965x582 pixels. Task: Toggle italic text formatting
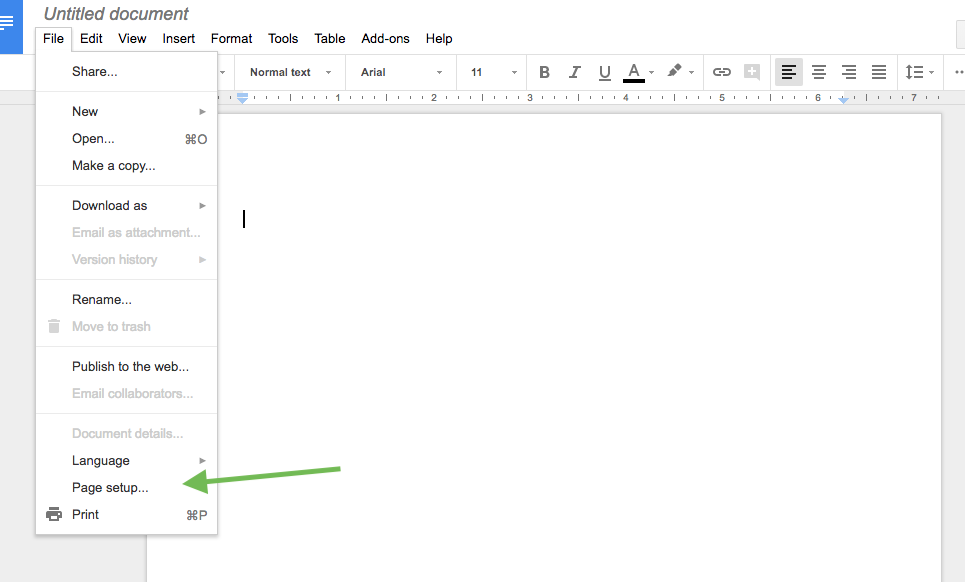(x=574, y=72)
